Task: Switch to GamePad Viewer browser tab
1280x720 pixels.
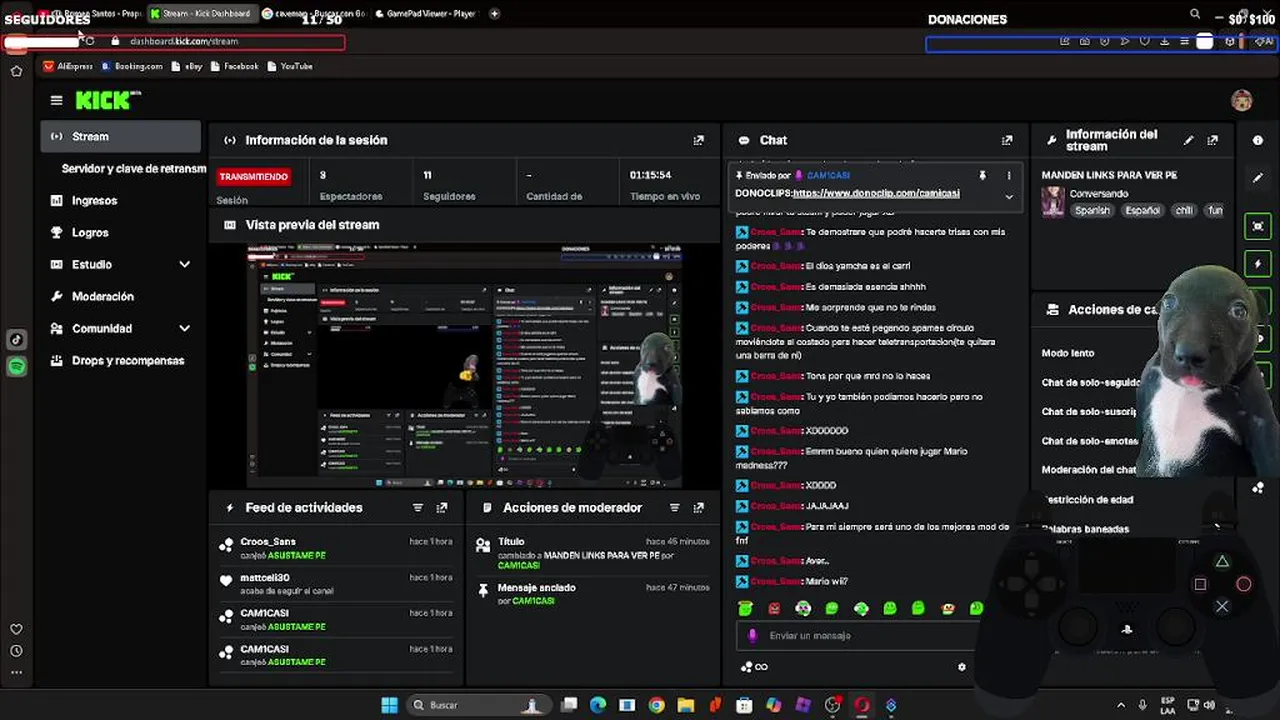Action: [426, 14]
